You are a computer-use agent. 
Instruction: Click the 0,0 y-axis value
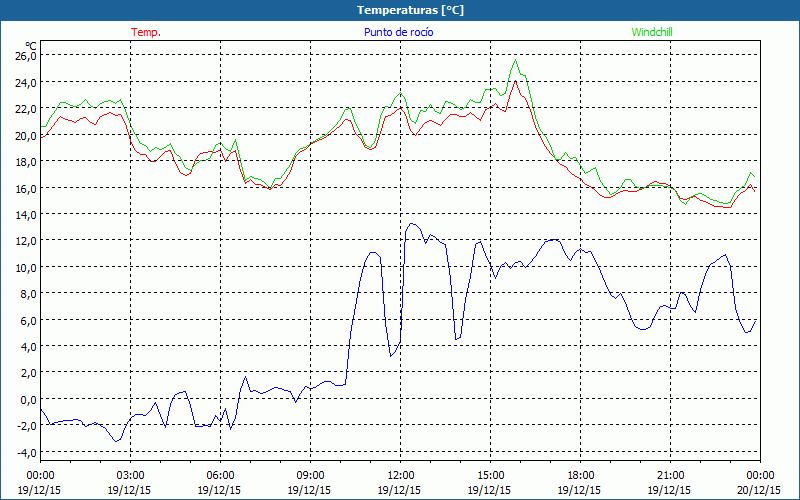pos(28,399)
